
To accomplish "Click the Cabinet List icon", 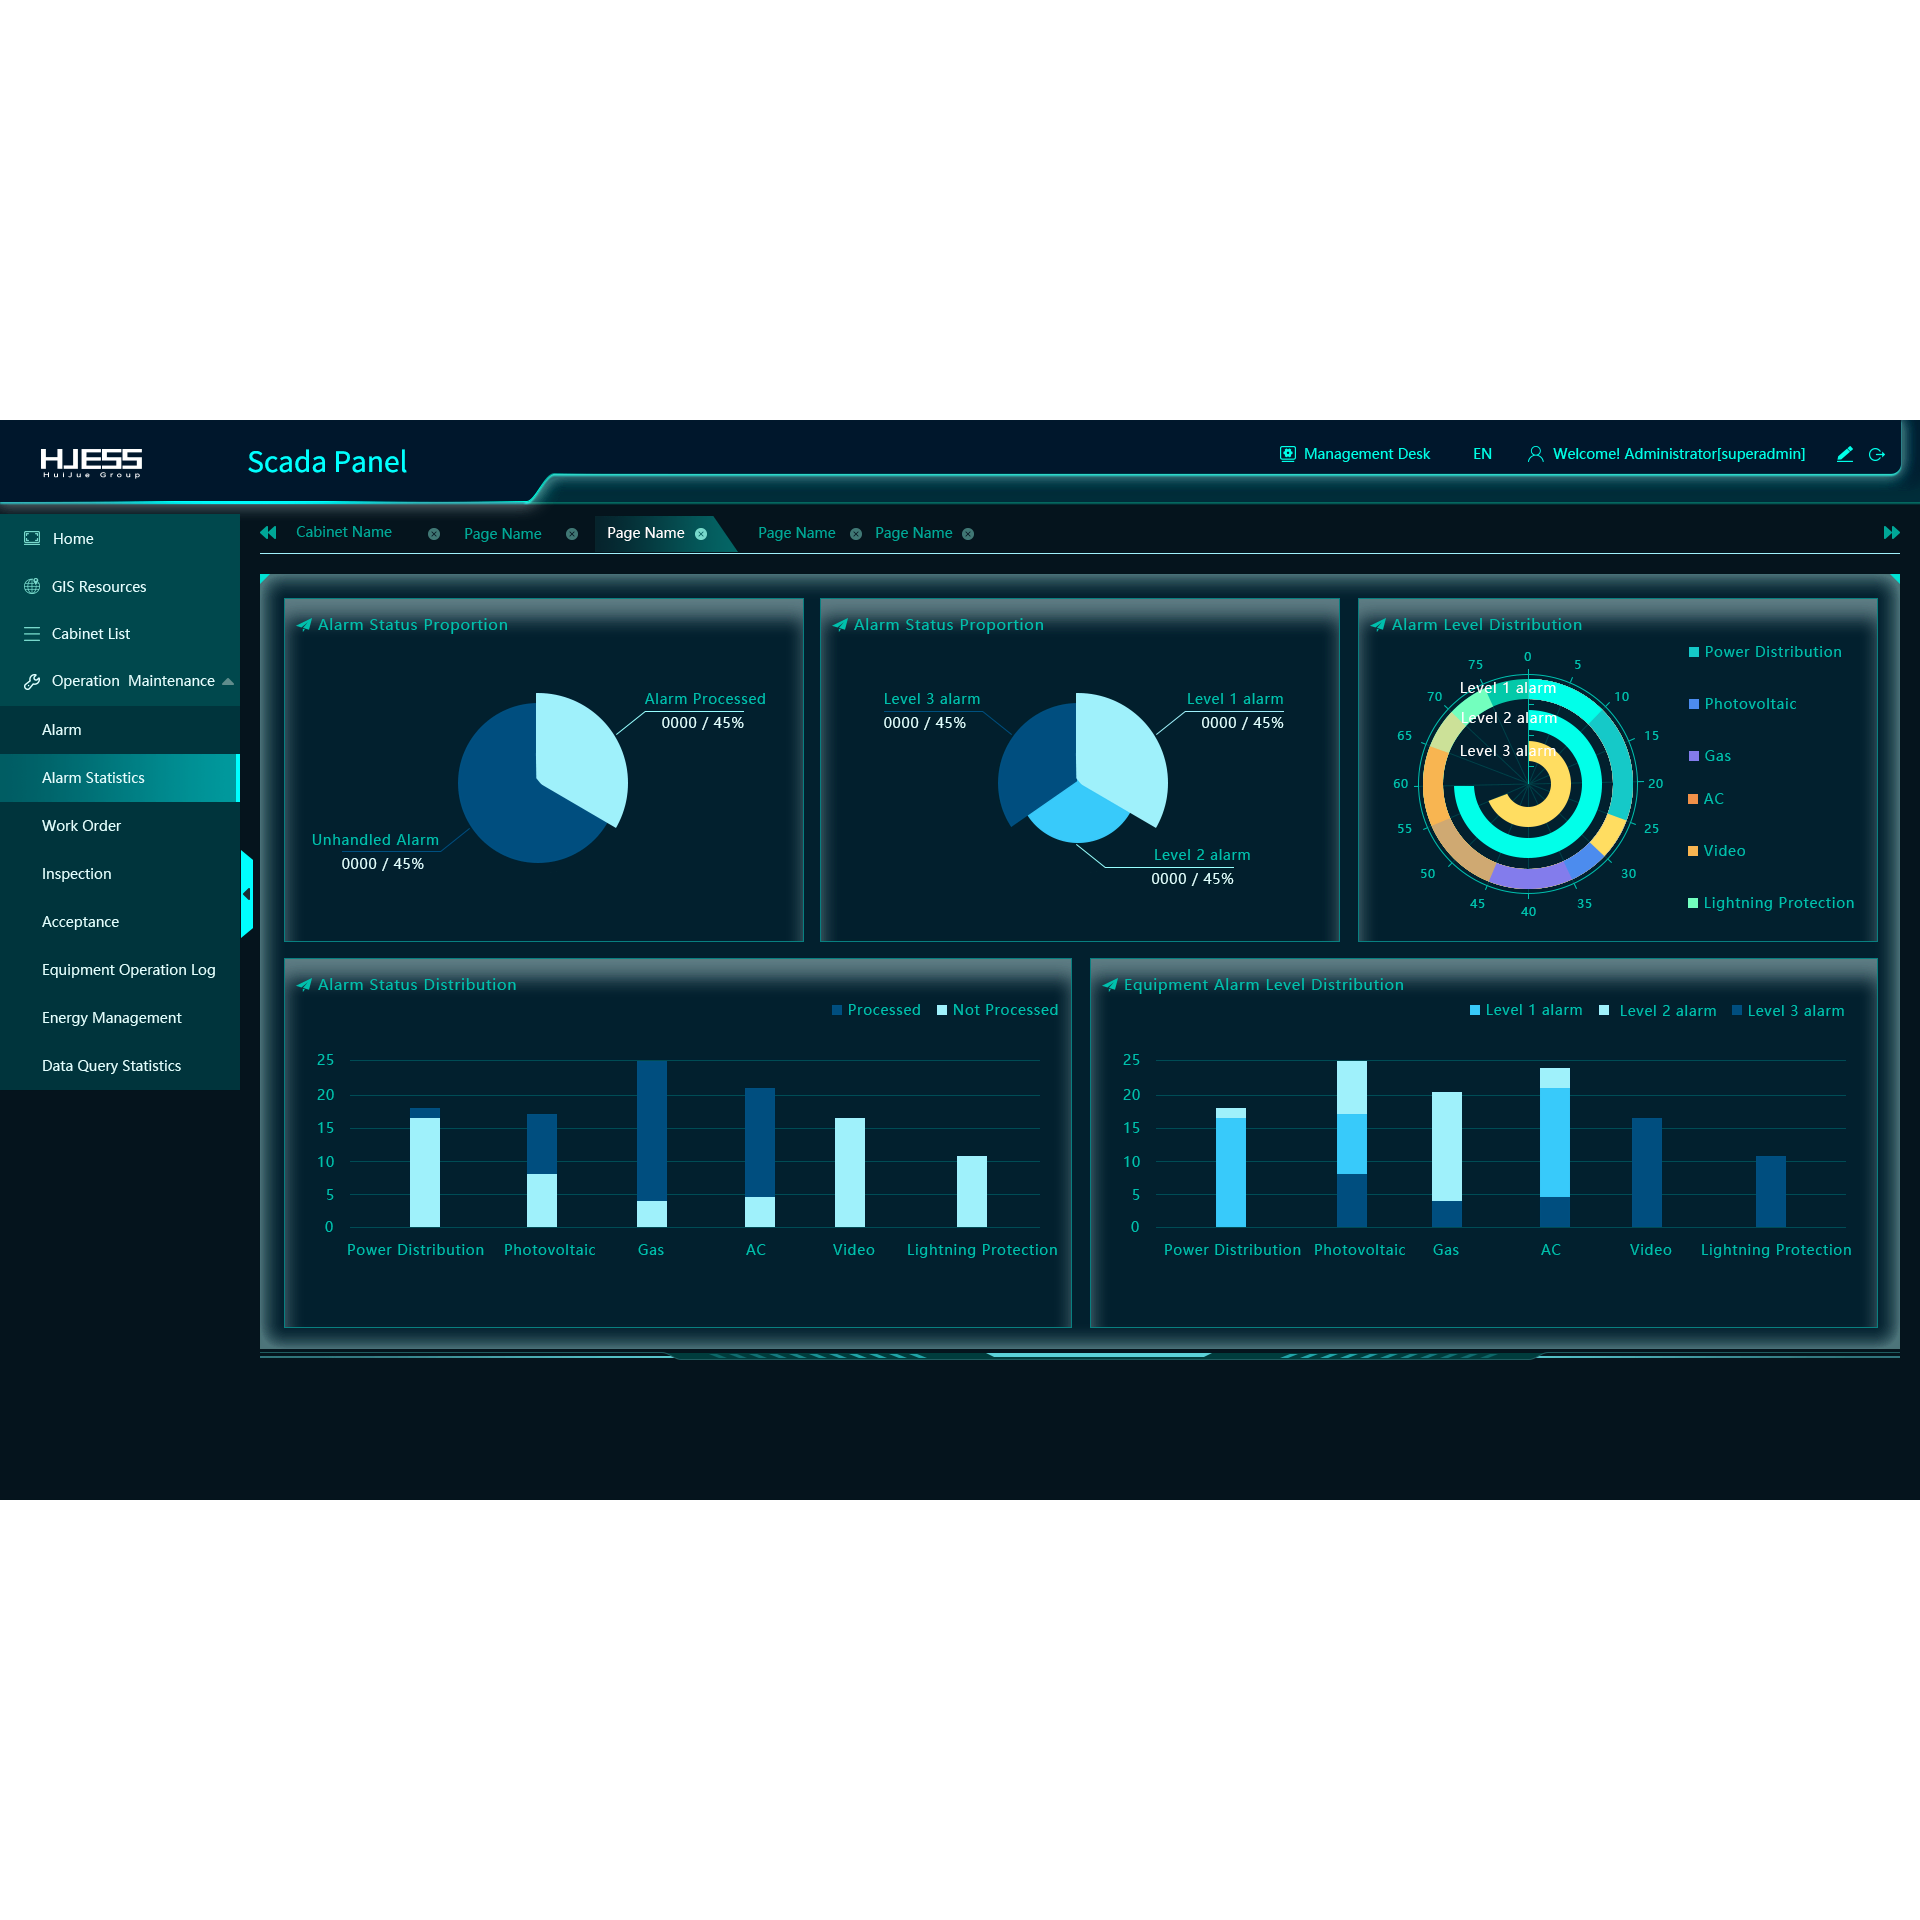I will [31, 634].
